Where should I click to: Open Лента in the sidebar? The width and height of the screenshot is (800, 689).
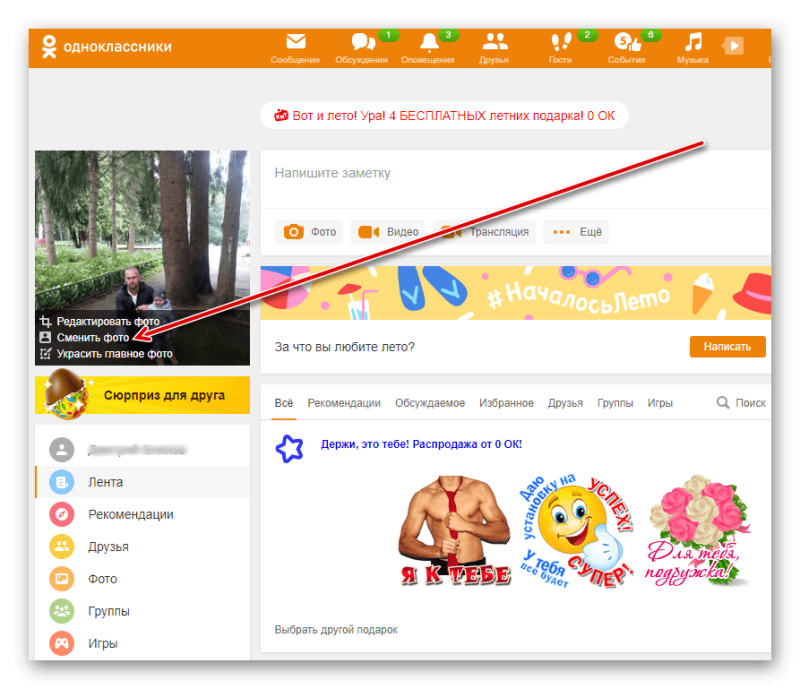(x=143, y=482)
